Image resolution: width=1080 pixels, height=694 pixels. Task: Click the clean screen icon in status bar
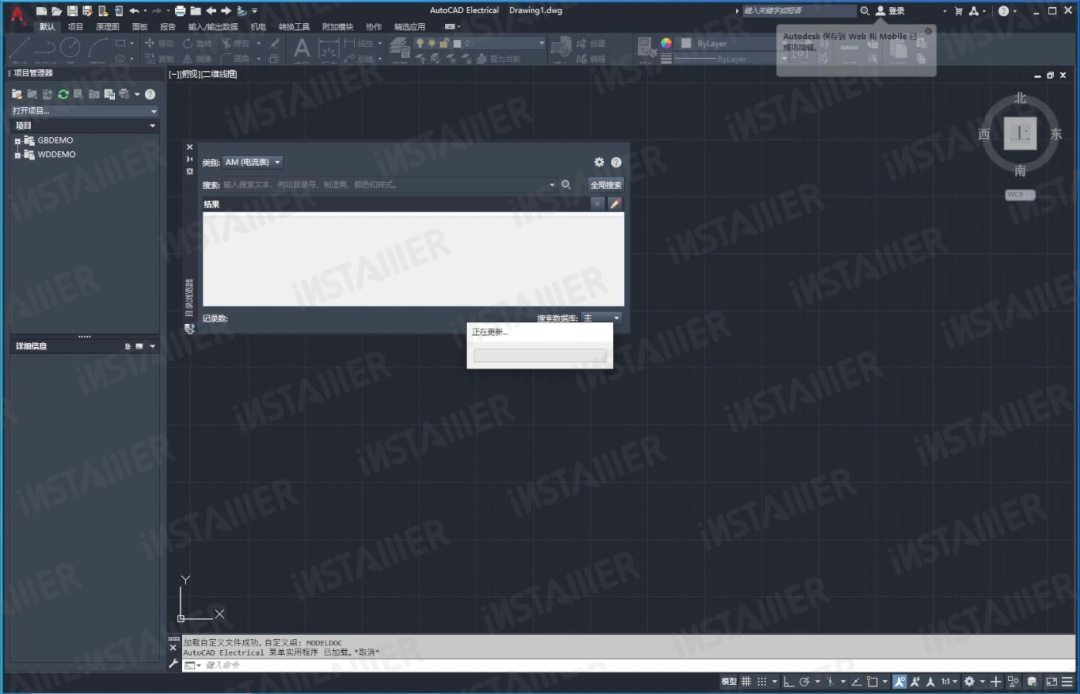pyautogui.click(x=1051, y=682)
